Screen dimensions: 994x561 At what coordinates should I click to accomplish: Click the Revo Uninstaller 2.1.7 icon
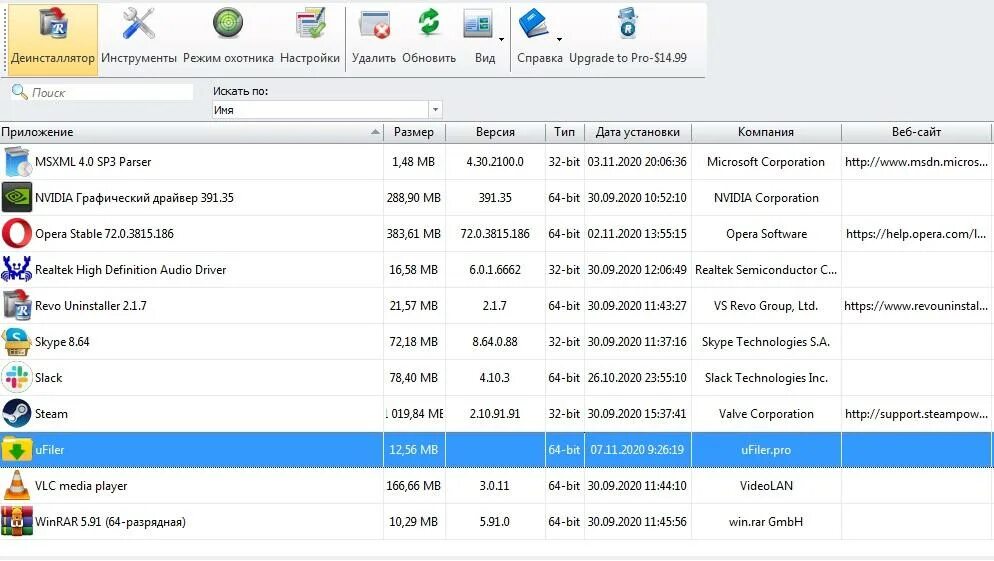pyautogui.click(x=17, y=306)
